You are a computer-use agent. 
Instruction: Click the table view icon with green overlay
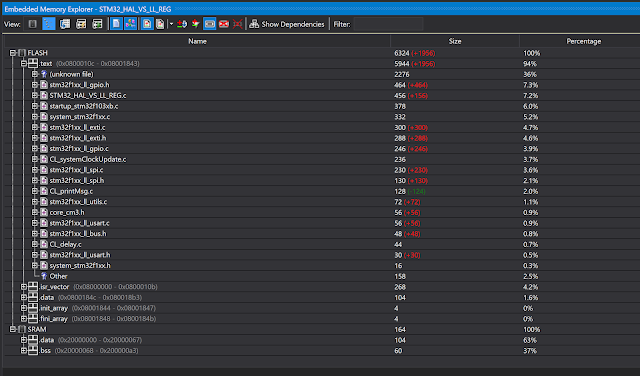pos(97,24)
